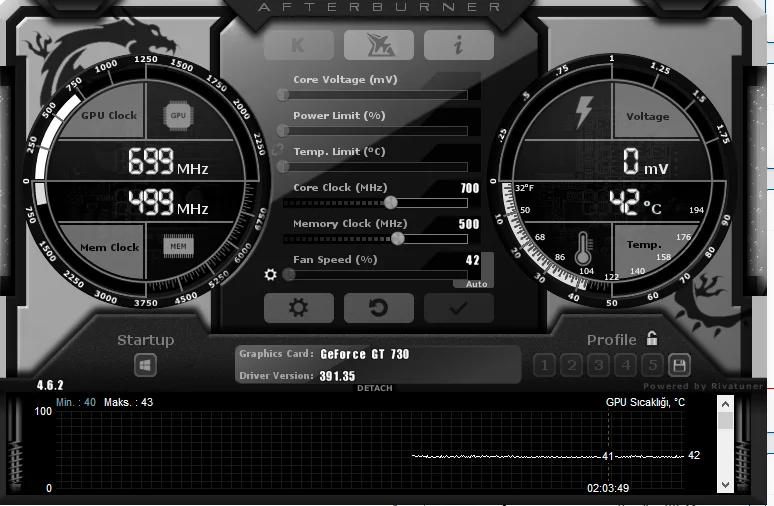Click the Memory Clock value 500
The image size is (774, 506).
468,224
